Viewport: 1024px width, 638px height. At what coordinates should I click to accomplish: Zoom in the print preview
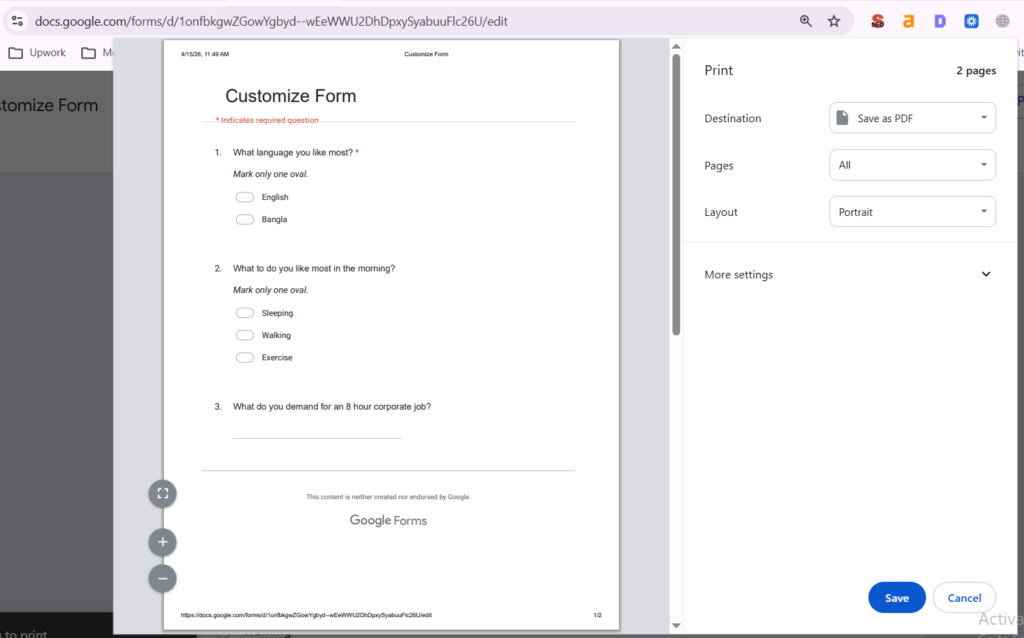click(x=163, y=542)
